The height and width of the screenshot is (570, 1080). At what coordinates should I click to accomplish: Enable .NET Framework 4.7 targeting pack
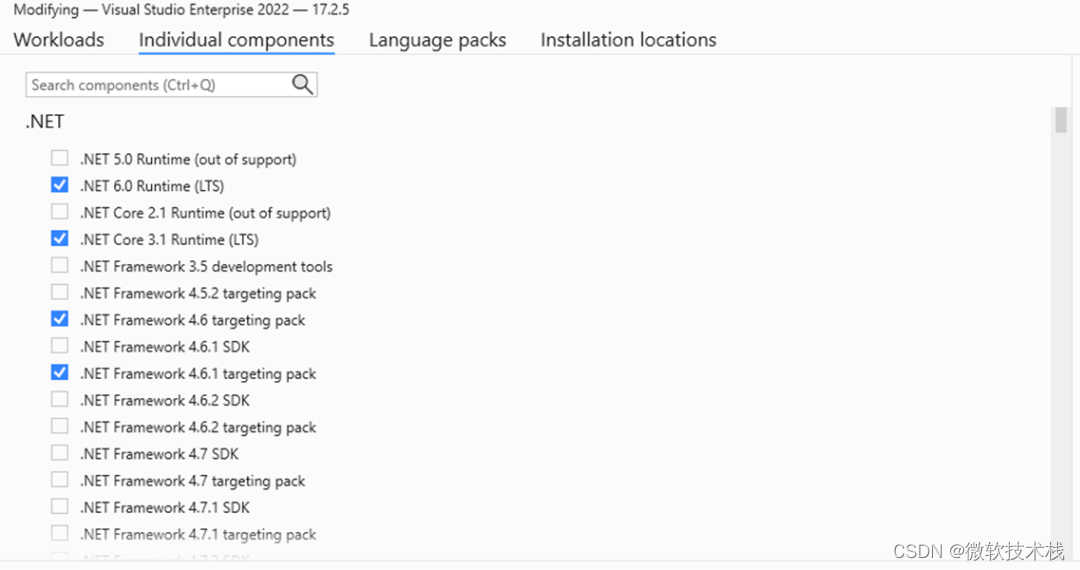tap(60, 481)
